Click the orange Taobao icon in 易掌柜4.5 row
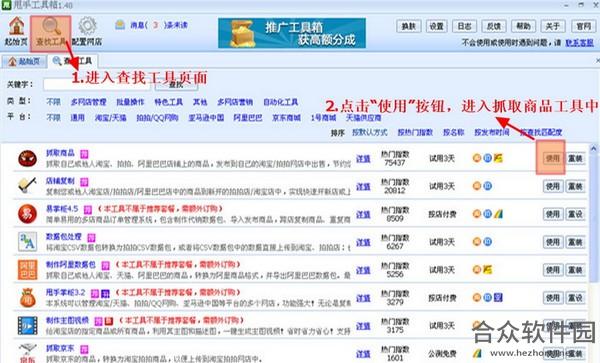600x363 pixels. tap(477, 214)
